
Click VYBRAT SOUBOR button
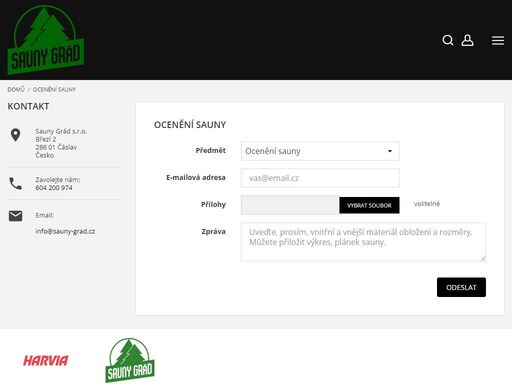click(x=369, y=205)
